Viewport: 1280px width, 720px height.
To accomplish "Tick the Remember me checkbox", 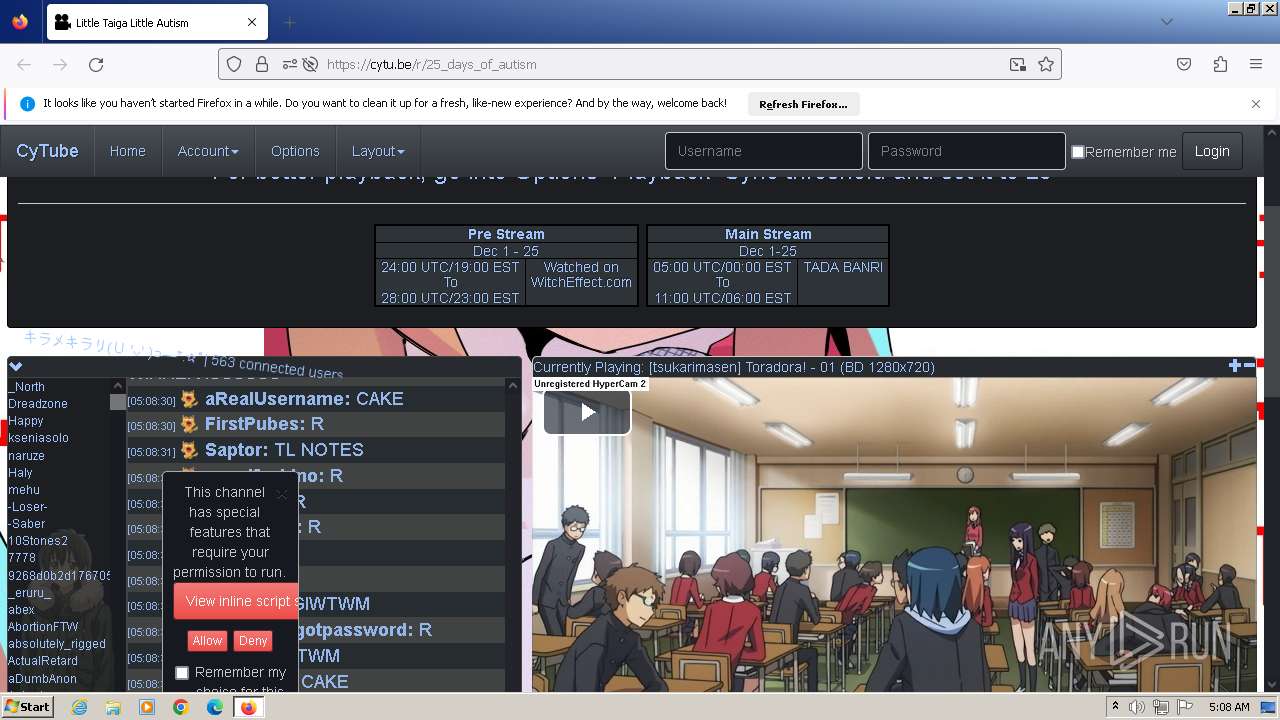I will pos(1078,152).
